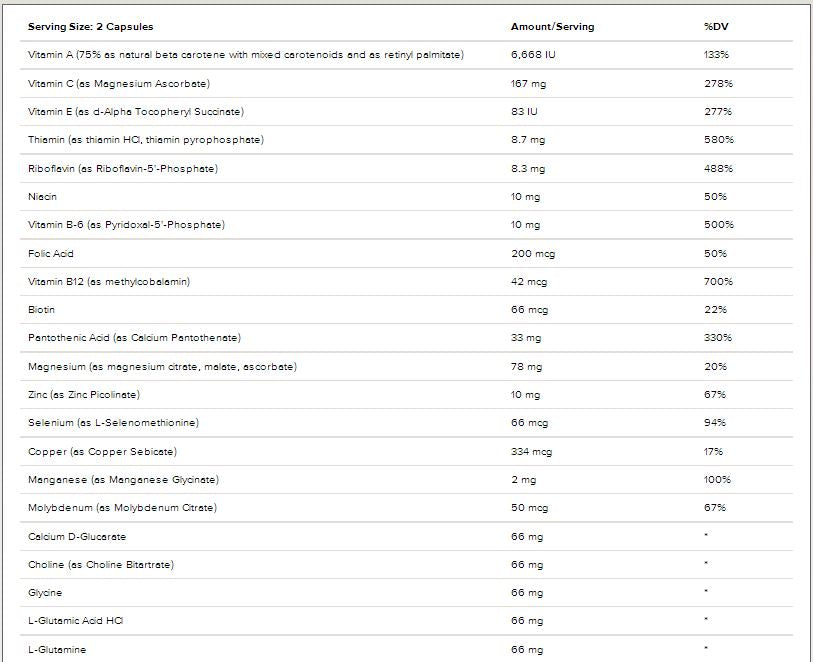This screenshot has height=662, width=813.
Task: Click the Copper 334 mcg amount
Action: [x=530, y=451]
